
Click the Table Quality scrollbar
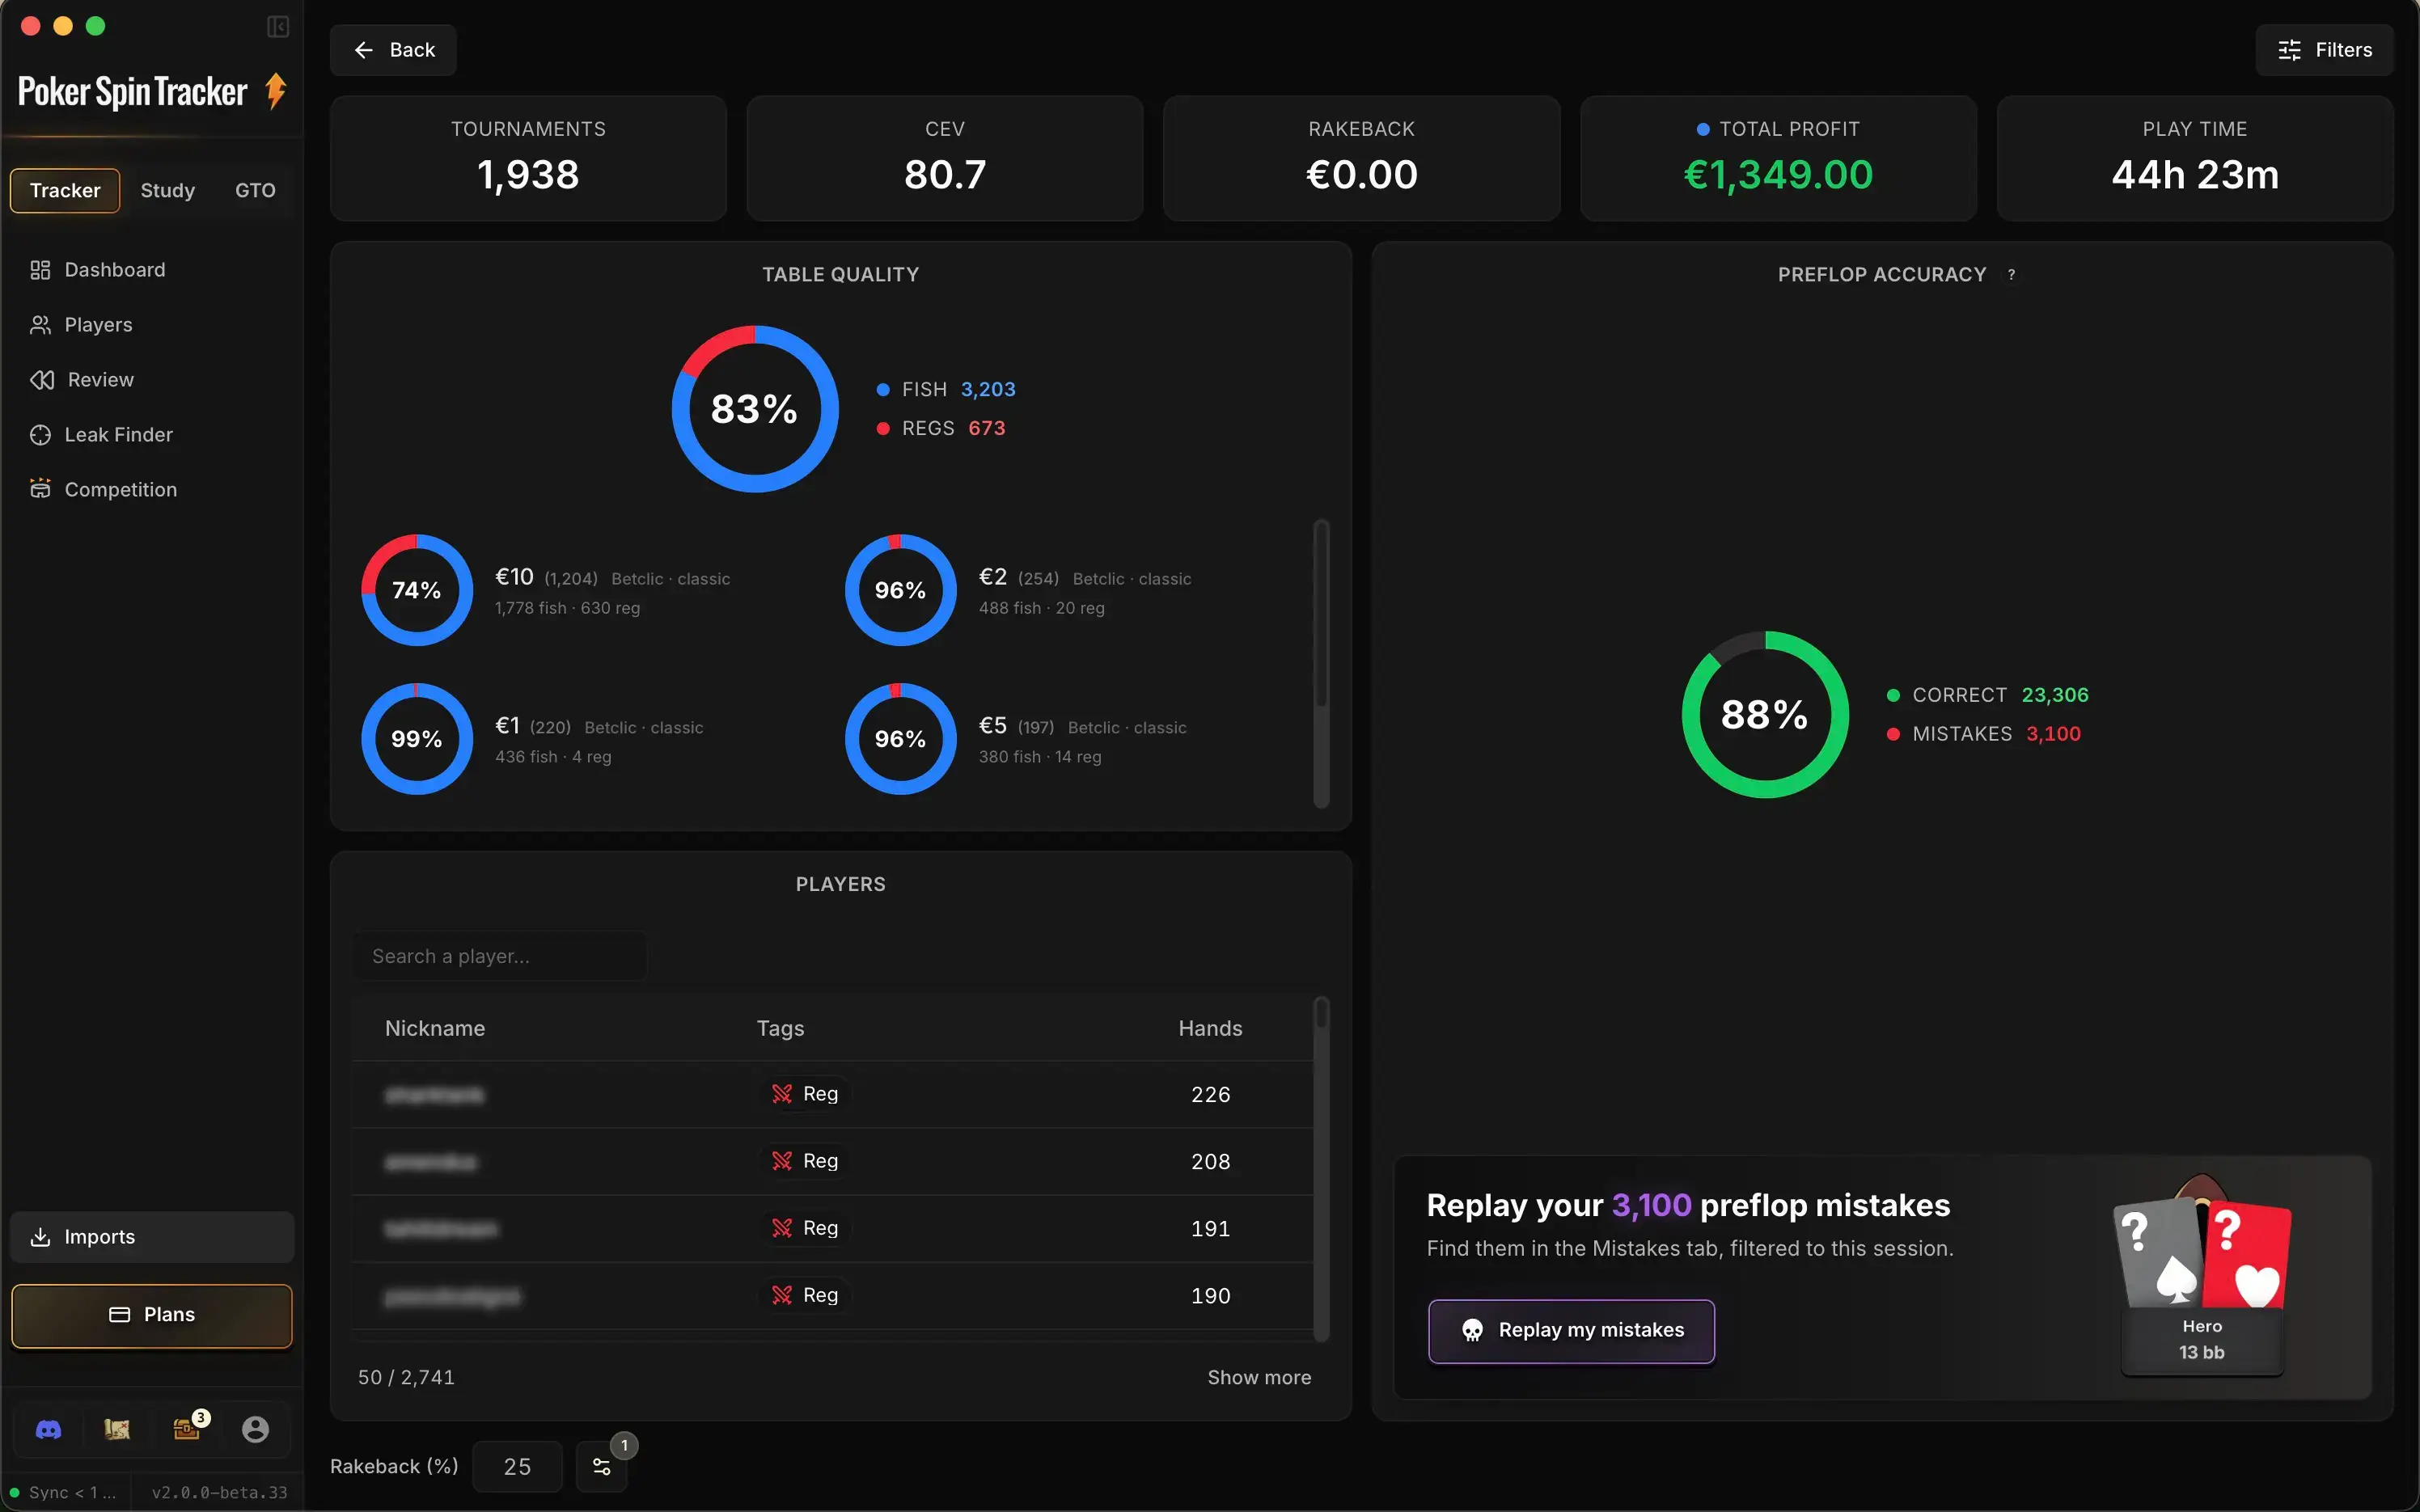click(x=1321, y=663)
